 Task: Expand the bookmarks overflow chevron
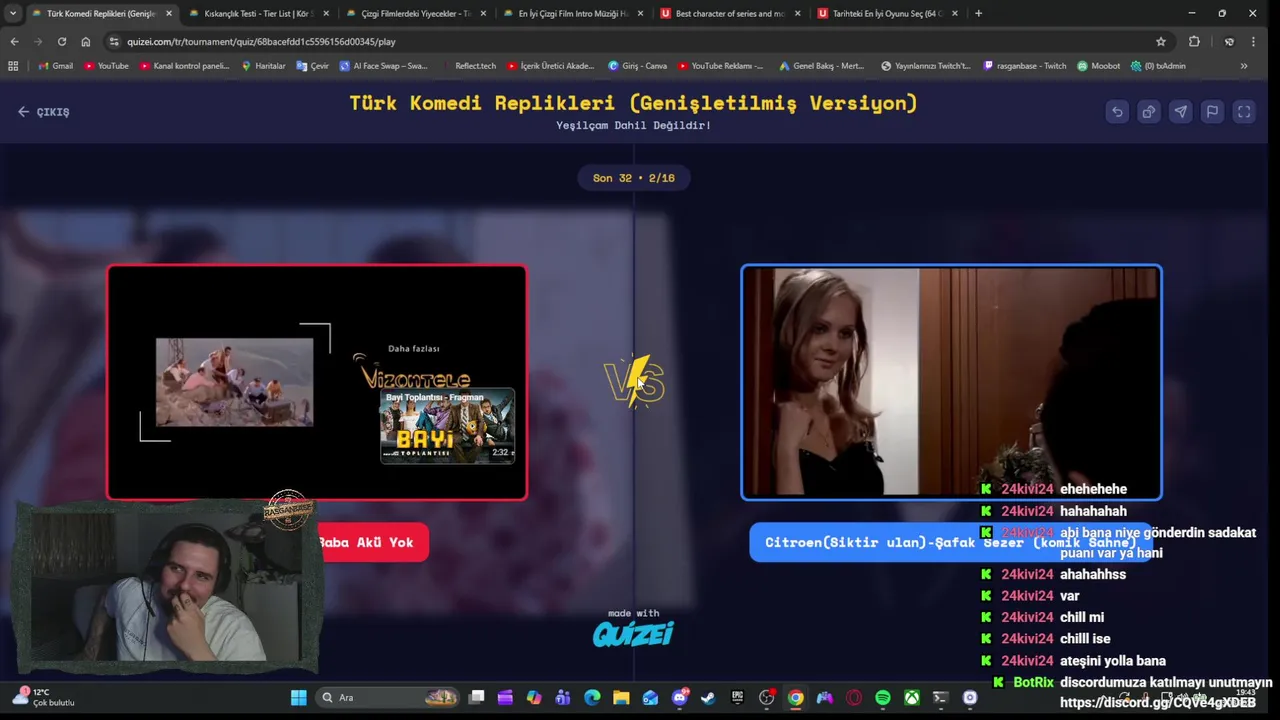click(x=1244, y=66)
